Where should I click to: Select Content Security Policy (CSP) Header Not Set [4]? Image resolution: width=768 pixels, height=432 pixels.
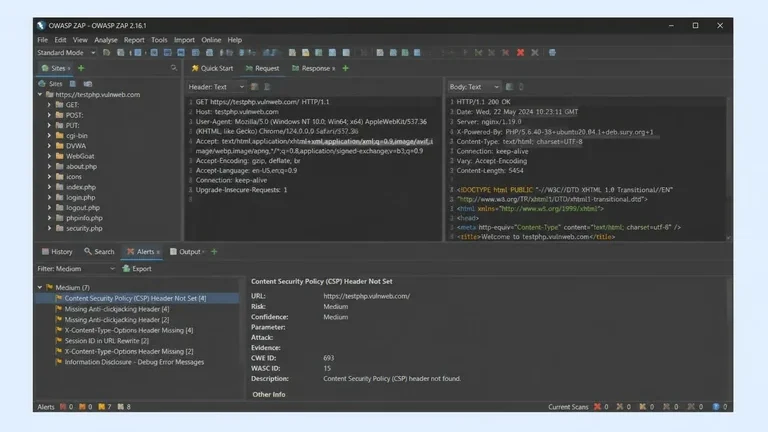point(135,298)
